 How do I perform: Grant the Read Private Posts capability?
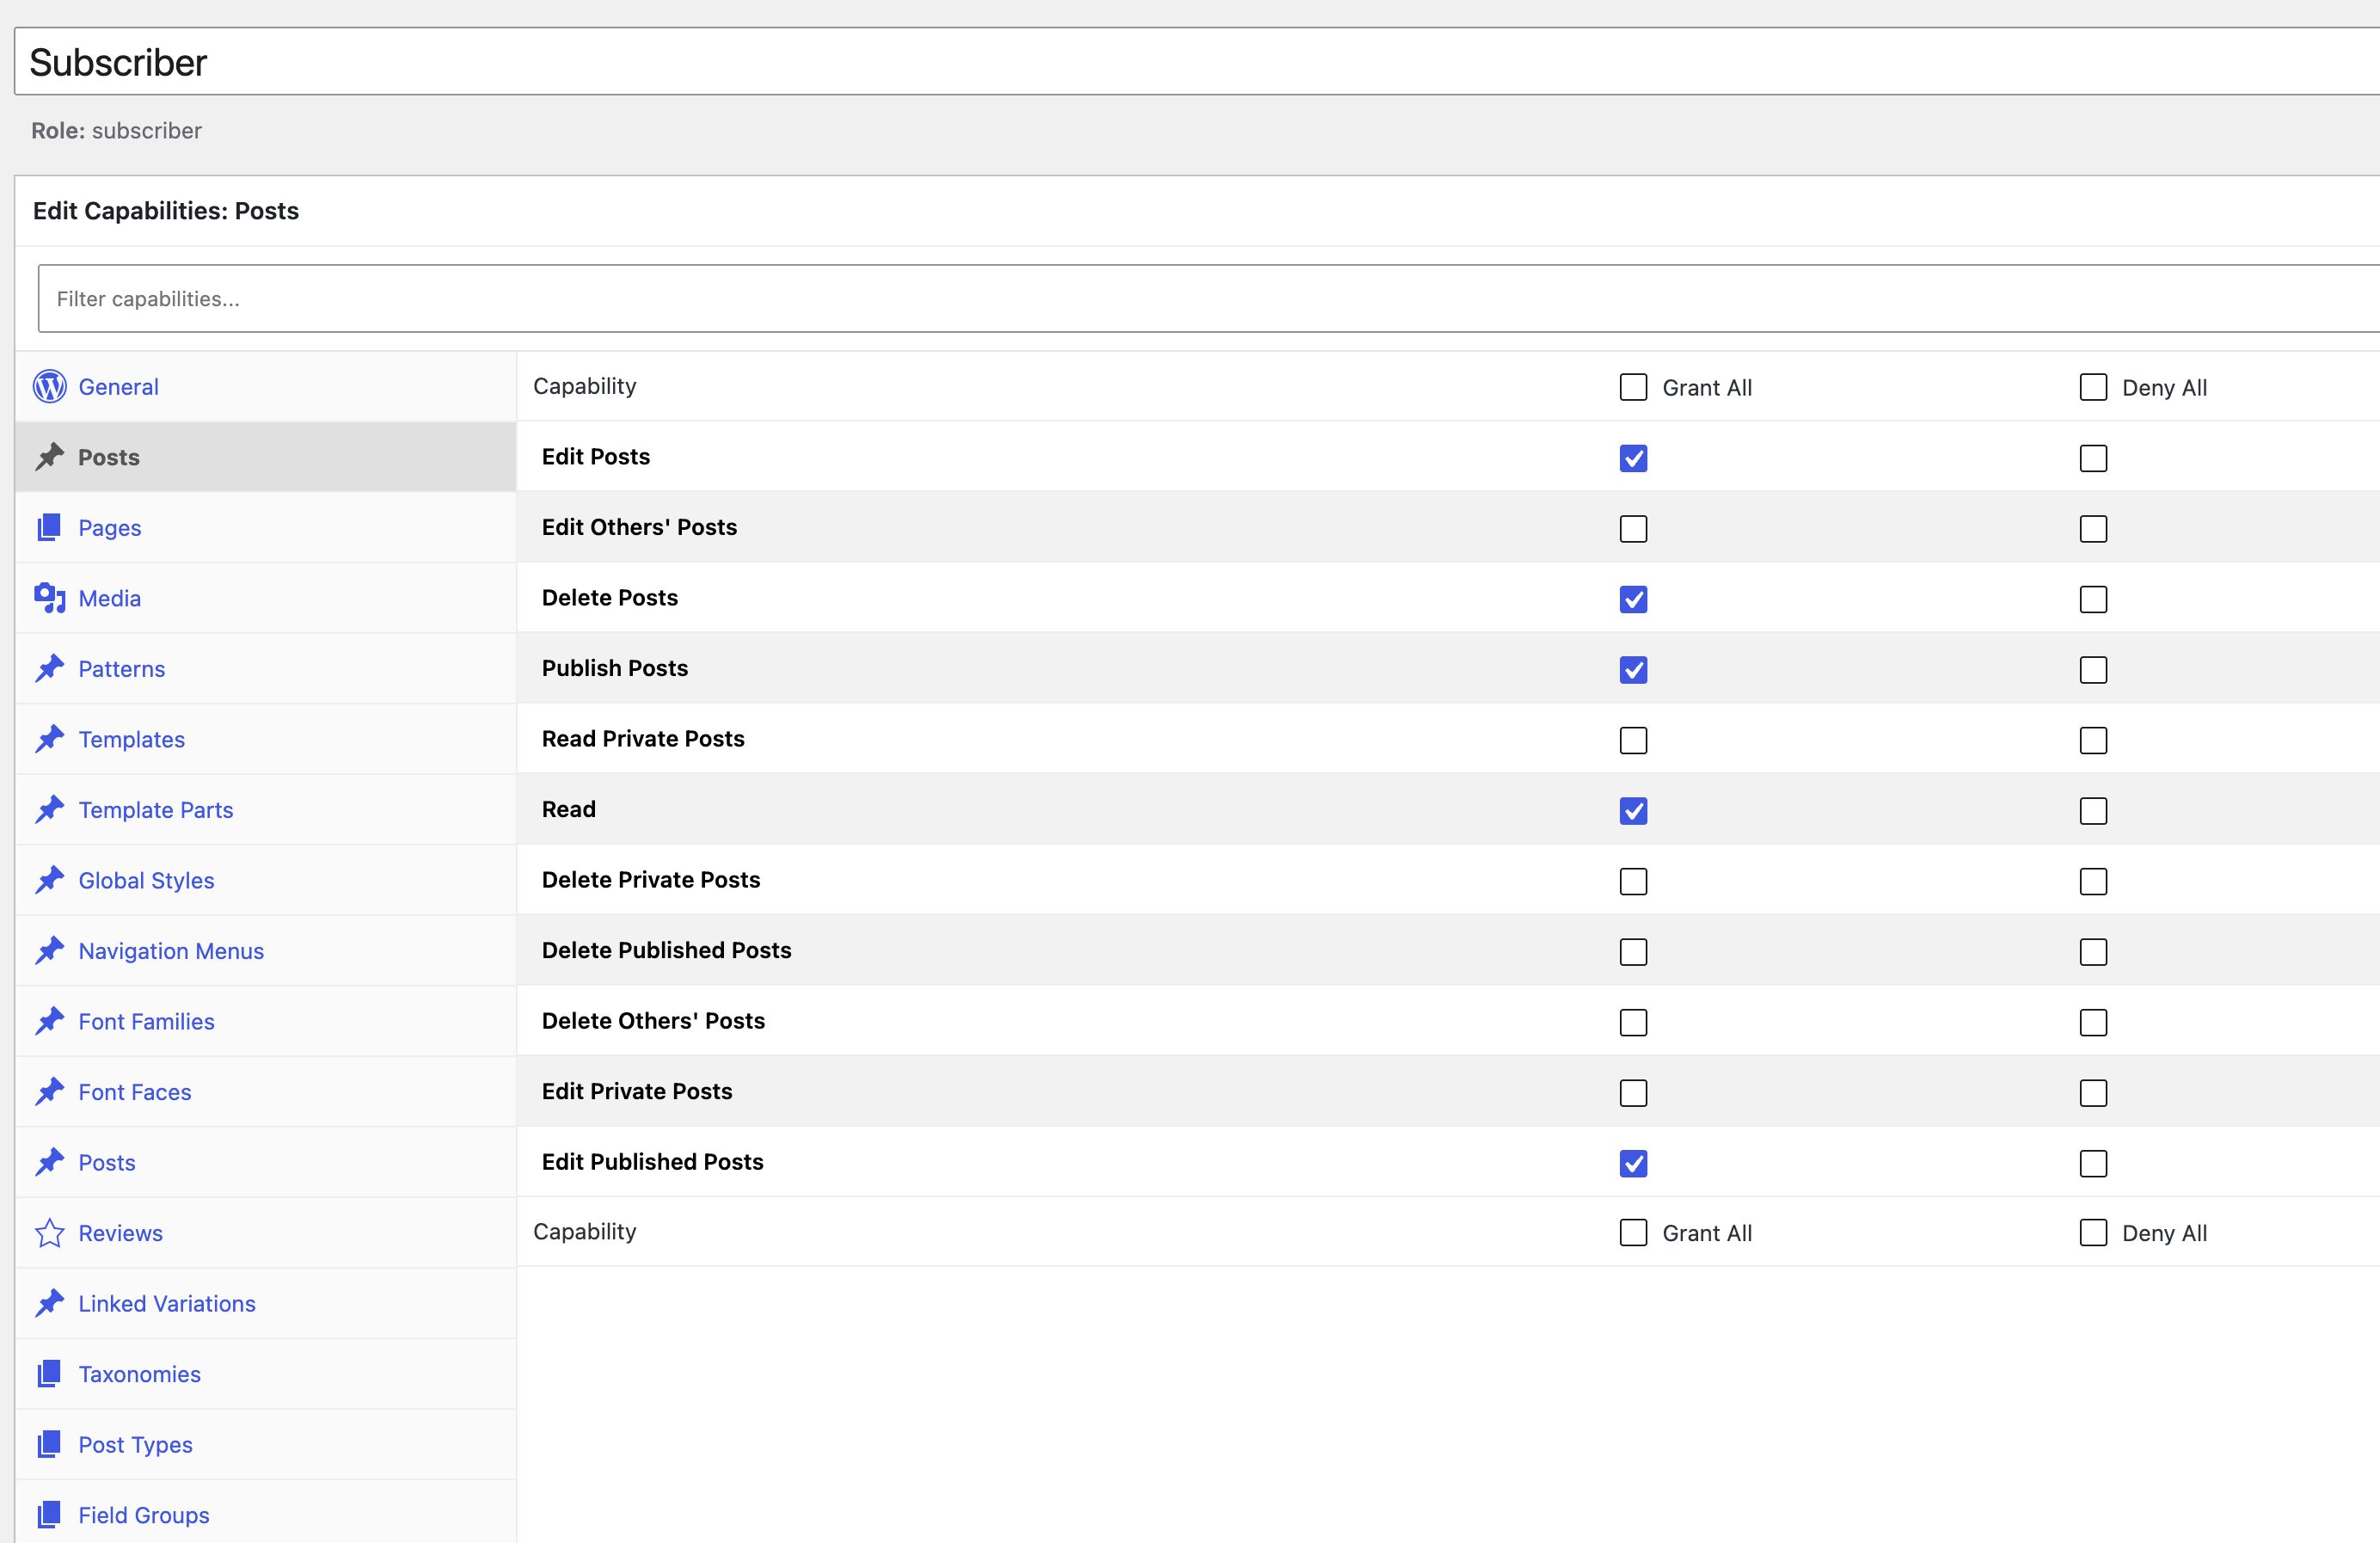(x=1633, y=740)
